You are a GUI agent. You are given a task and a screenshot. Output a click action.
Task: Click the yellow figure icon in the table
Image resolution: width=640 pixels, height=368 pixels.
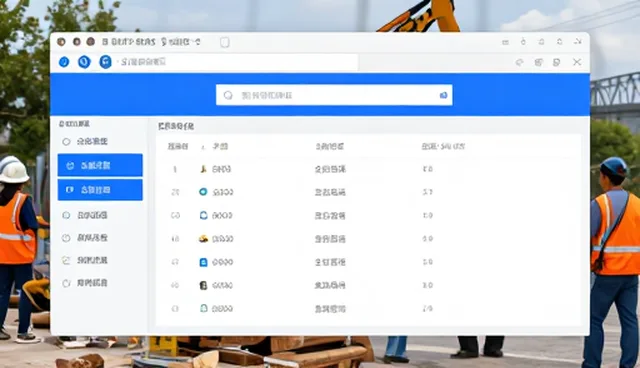203,169
